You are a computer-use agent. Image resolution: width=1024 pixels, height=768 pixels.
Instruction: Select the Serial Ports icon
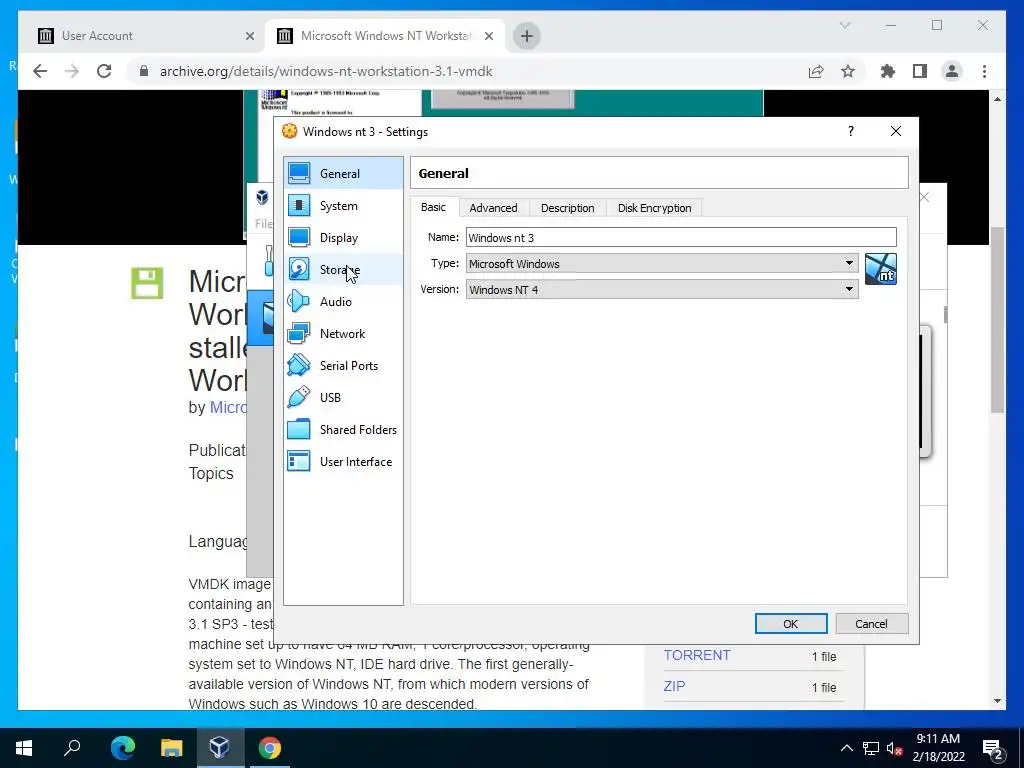coord(299,365)
